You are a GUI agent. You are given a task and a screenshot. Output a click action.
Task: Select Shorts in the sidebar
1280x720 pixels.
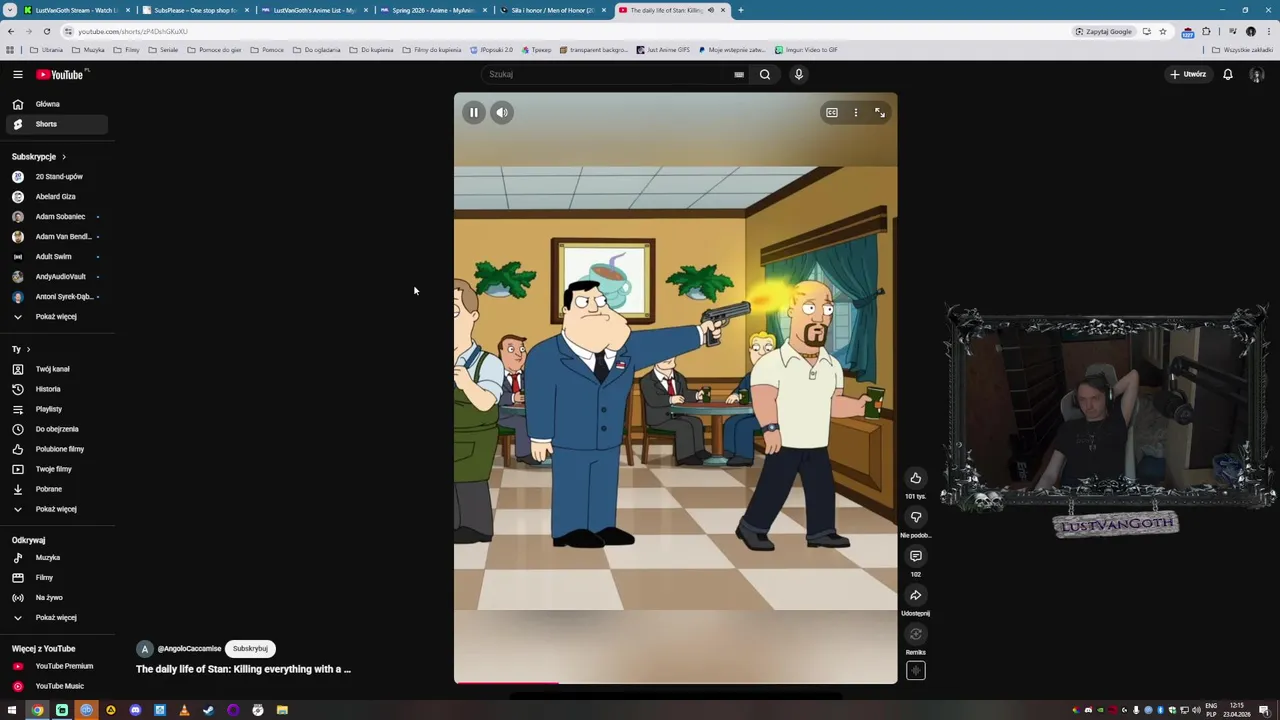pyautogui.click(x=55, y=124)
